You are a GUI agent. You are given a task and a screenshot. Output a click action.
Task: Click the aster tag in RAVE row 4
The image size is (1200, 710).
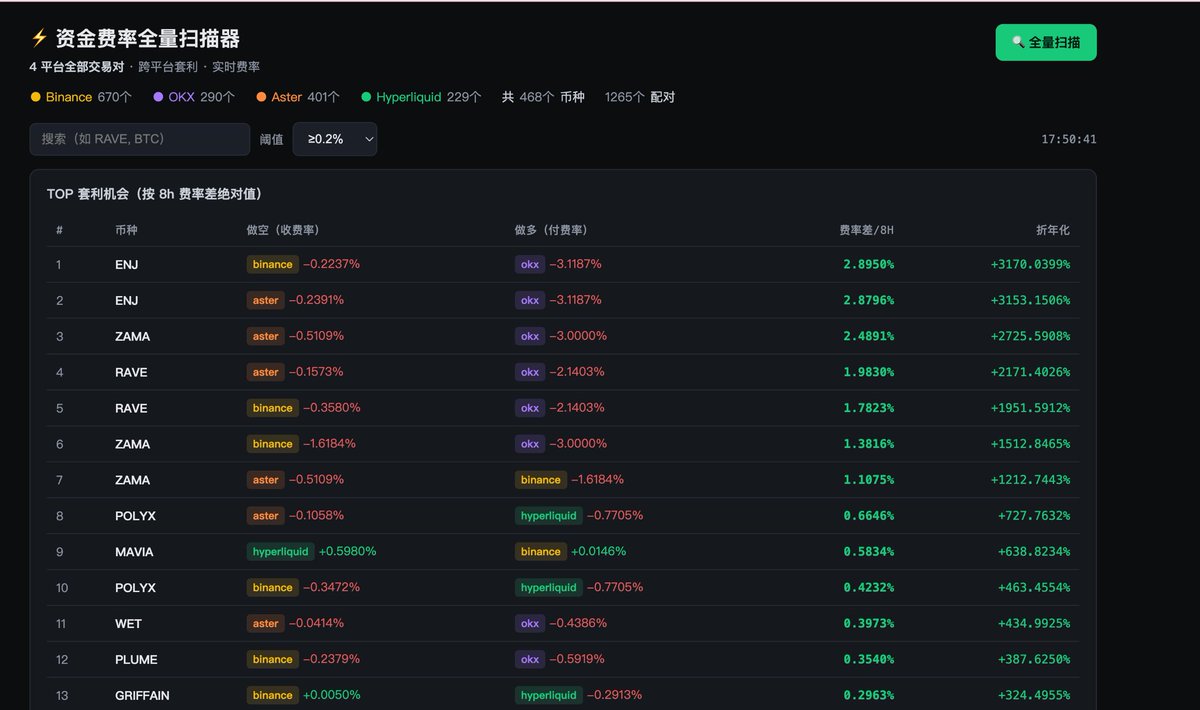click(x=266, y=372)
